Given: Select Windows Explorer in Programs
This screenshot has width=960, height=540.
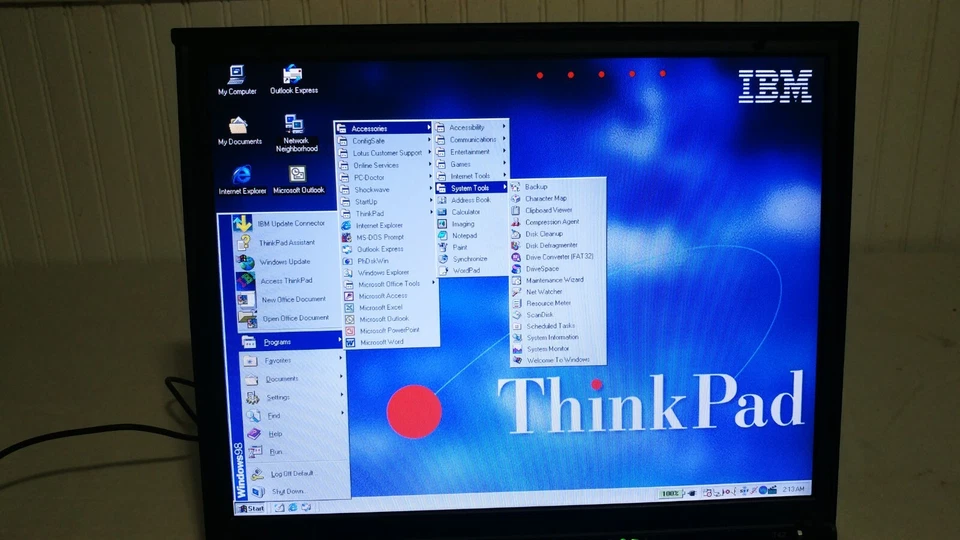Looking at the screenshot, I should [x=390, y=272].
